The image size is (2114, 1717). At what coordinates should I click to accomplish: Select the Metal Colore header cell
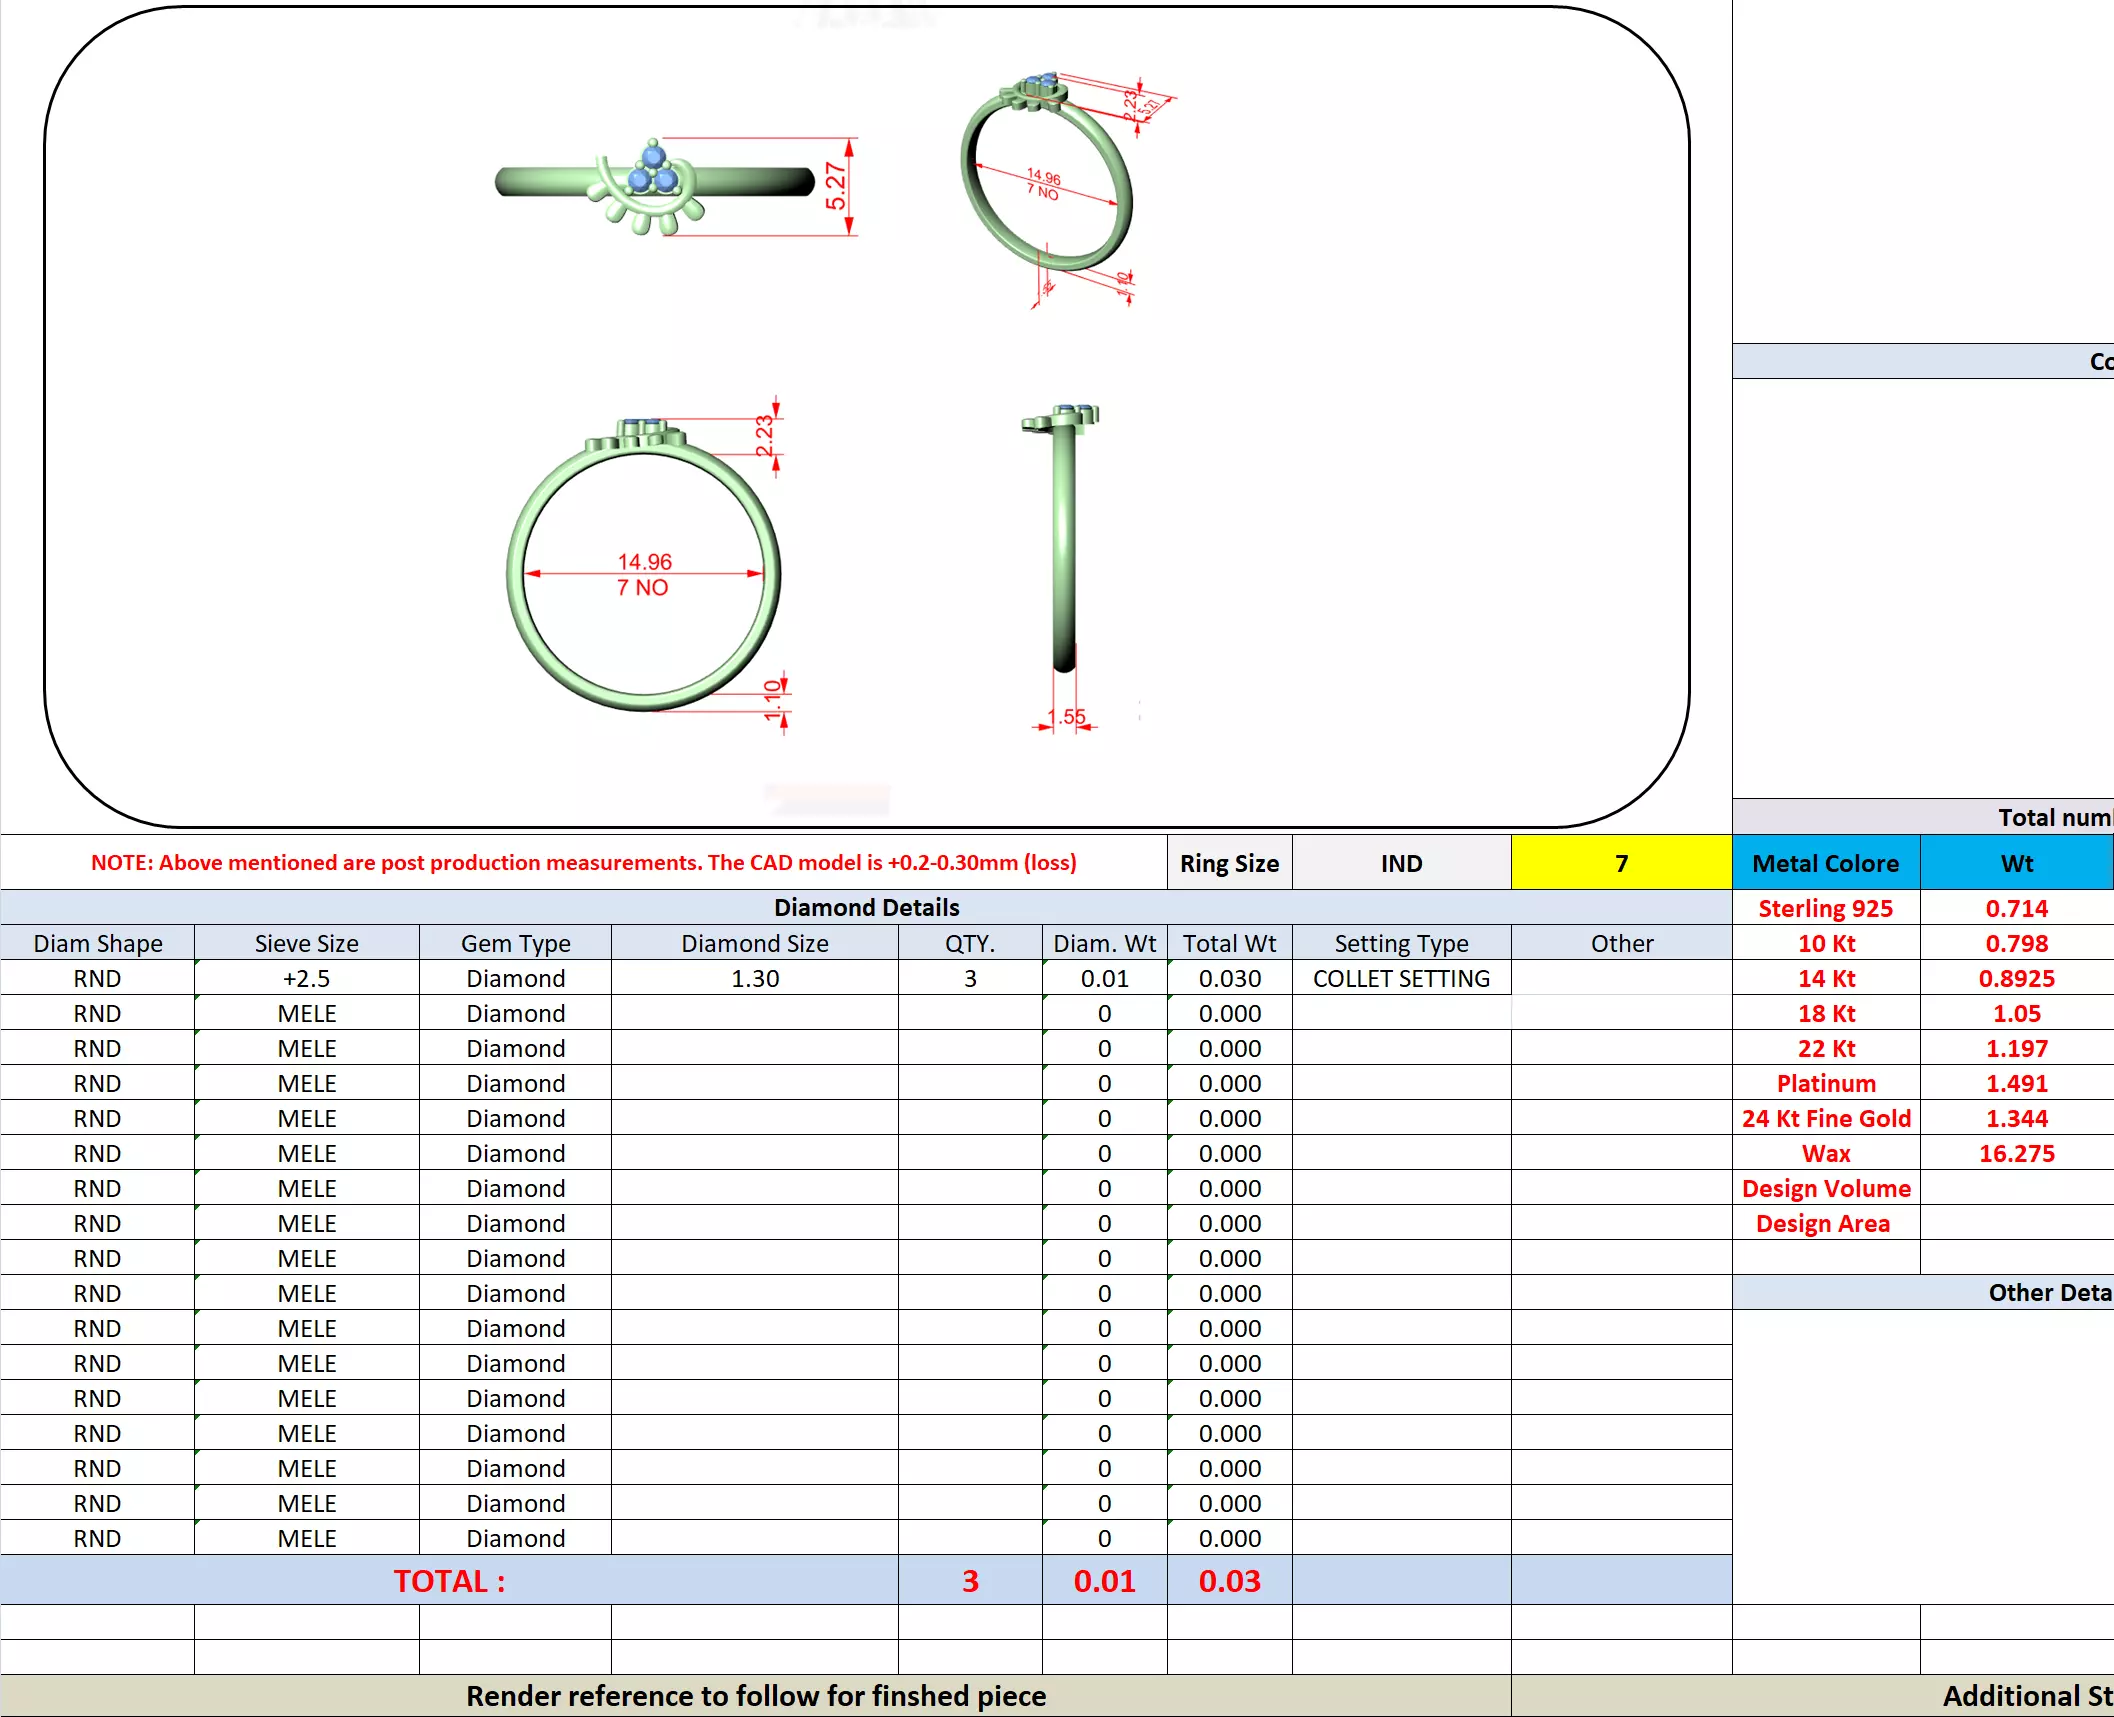tap(1825, 863)
